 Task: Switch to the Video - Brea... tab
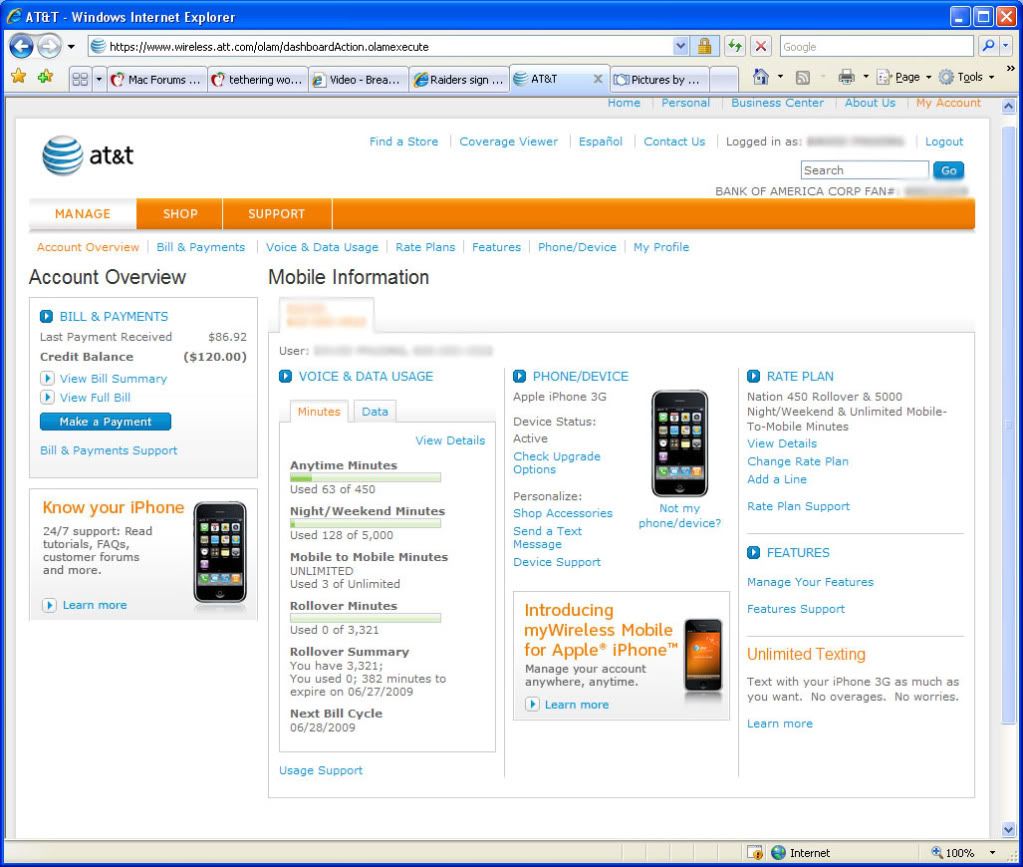(358, 80)
